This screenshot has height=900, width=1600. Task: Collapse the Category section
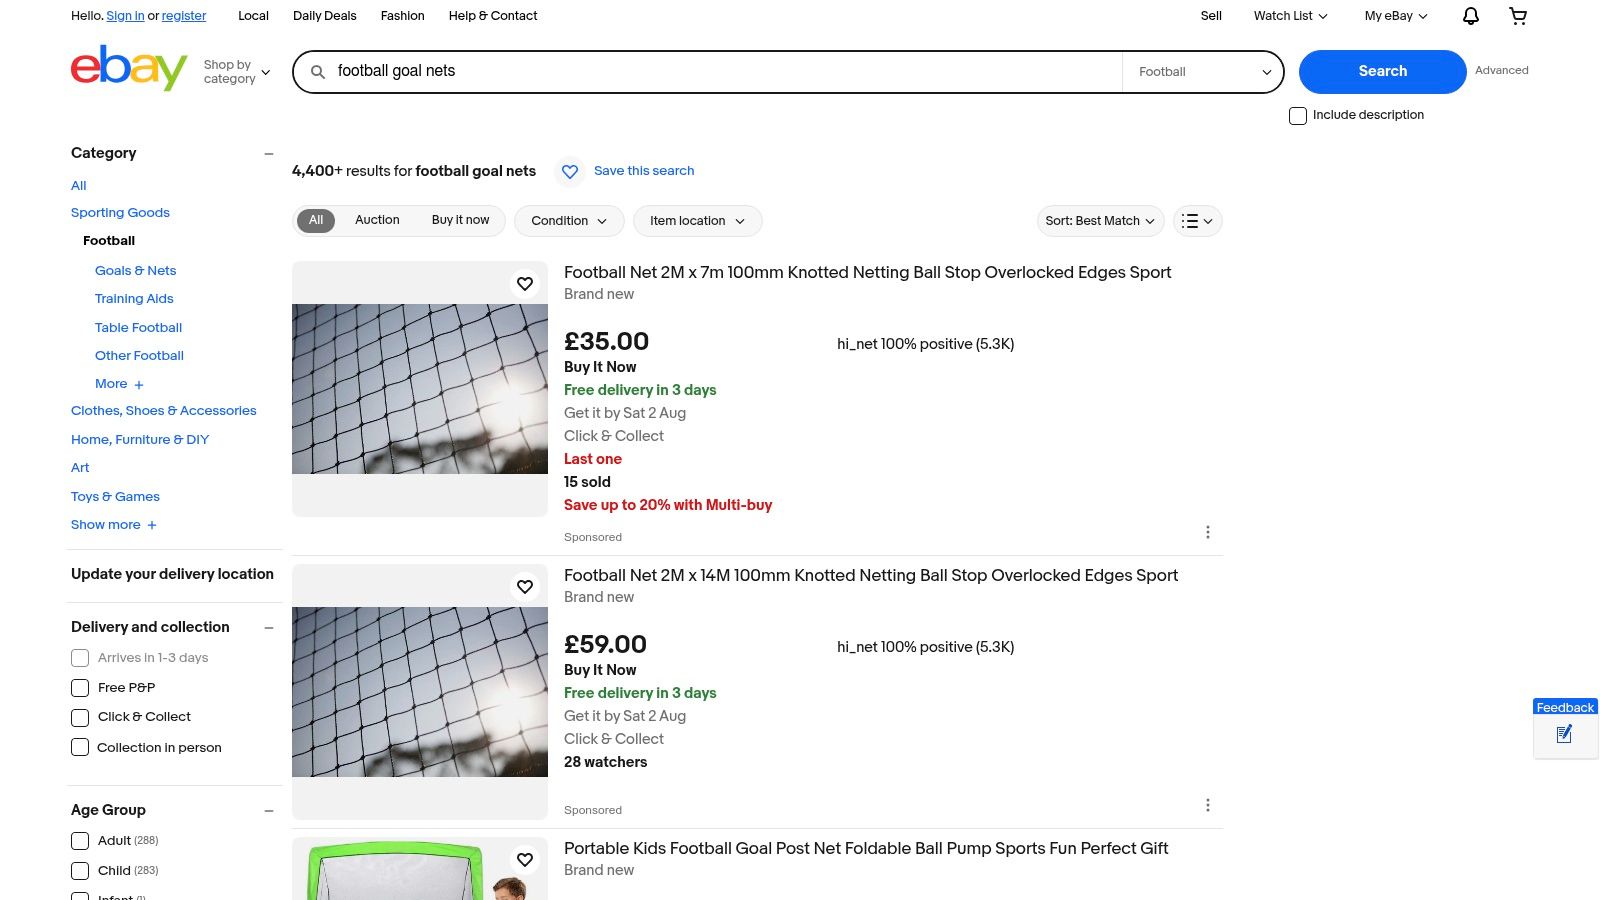(269, 154)
